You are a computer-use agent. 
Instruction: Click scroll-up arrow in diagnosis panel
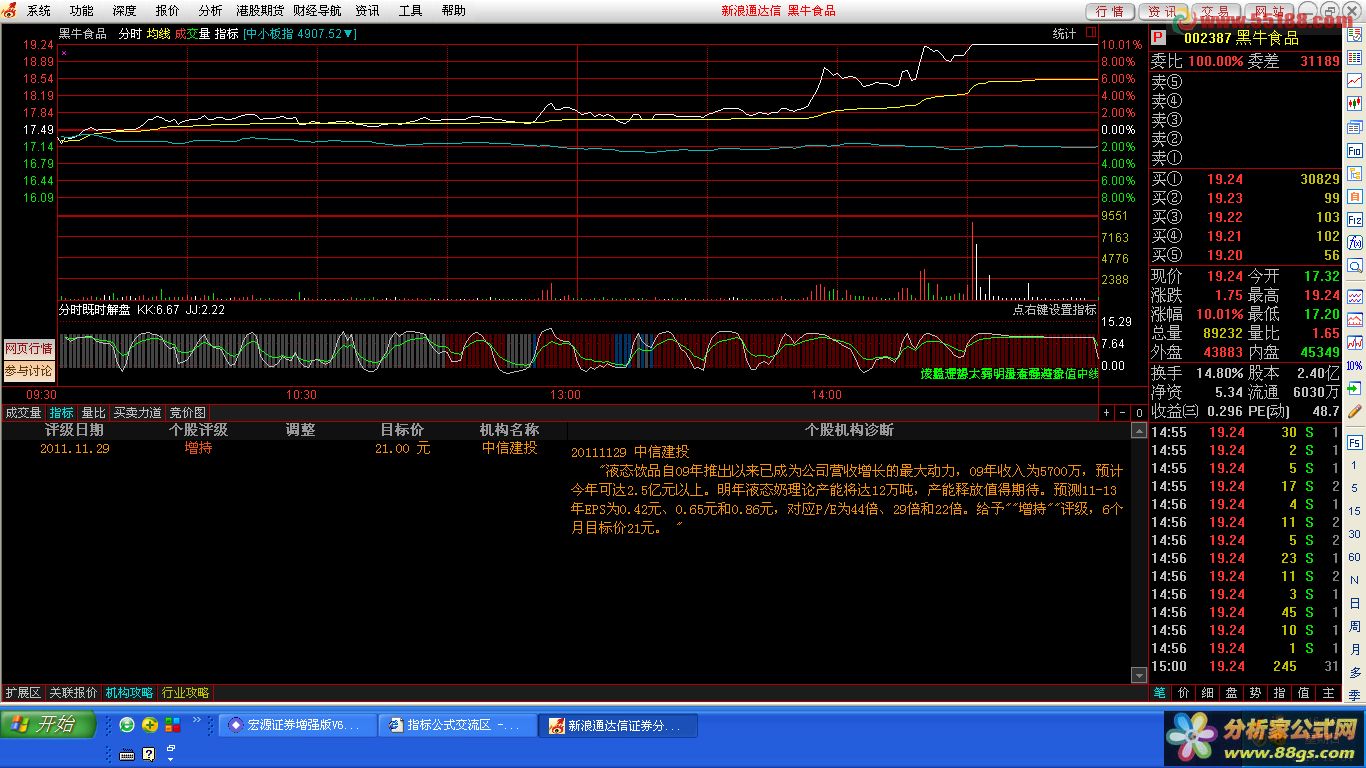[x=1139, y=431]
